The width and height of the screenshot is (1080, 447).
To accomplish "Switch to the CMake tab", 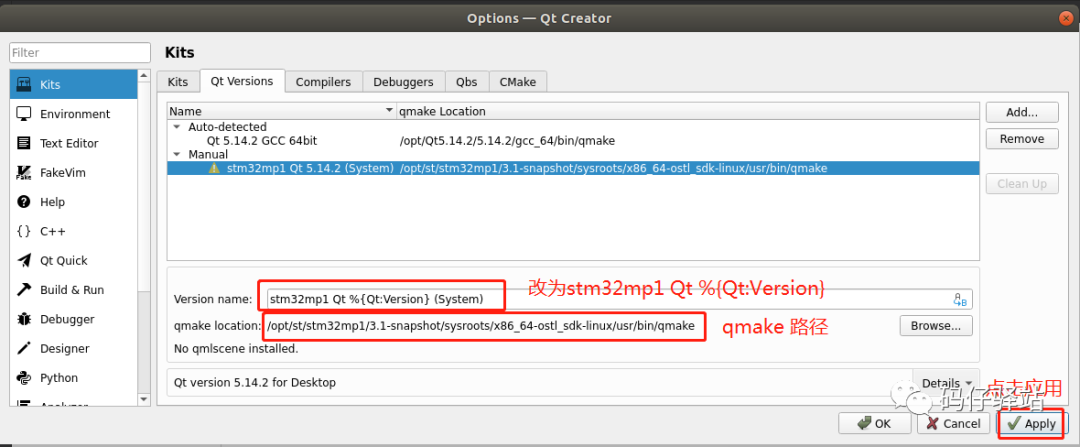I will (517, 81).
